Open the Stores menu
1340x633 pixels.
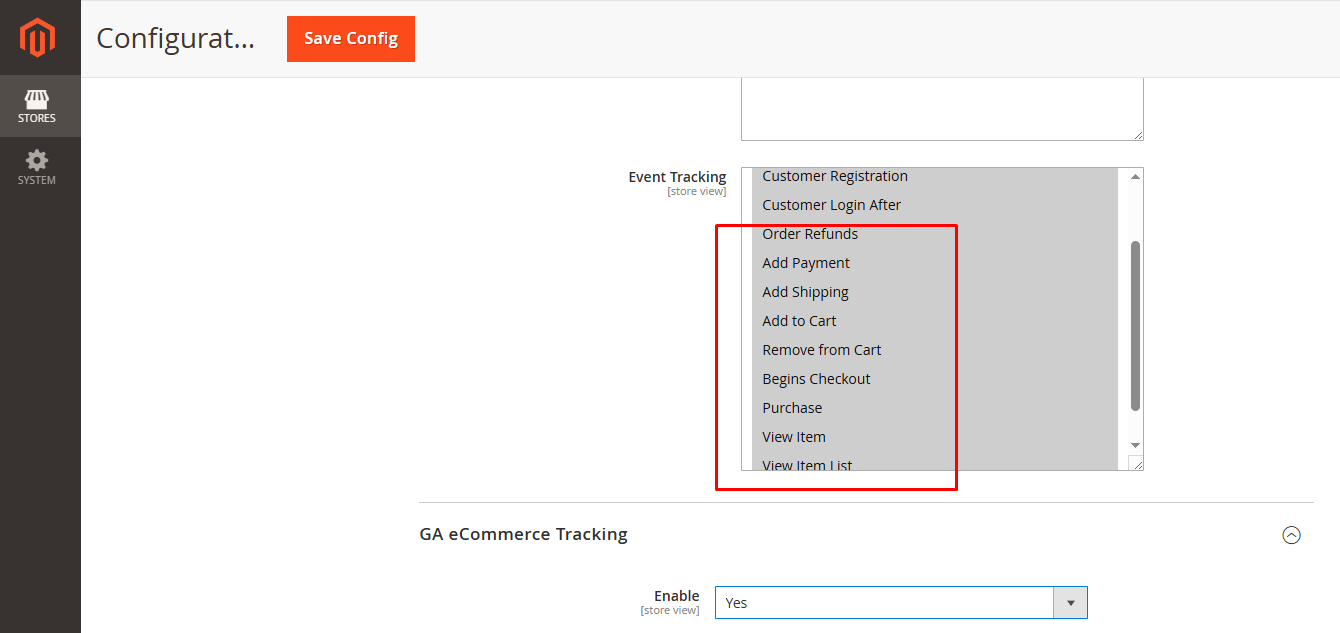tap(37, 106)
